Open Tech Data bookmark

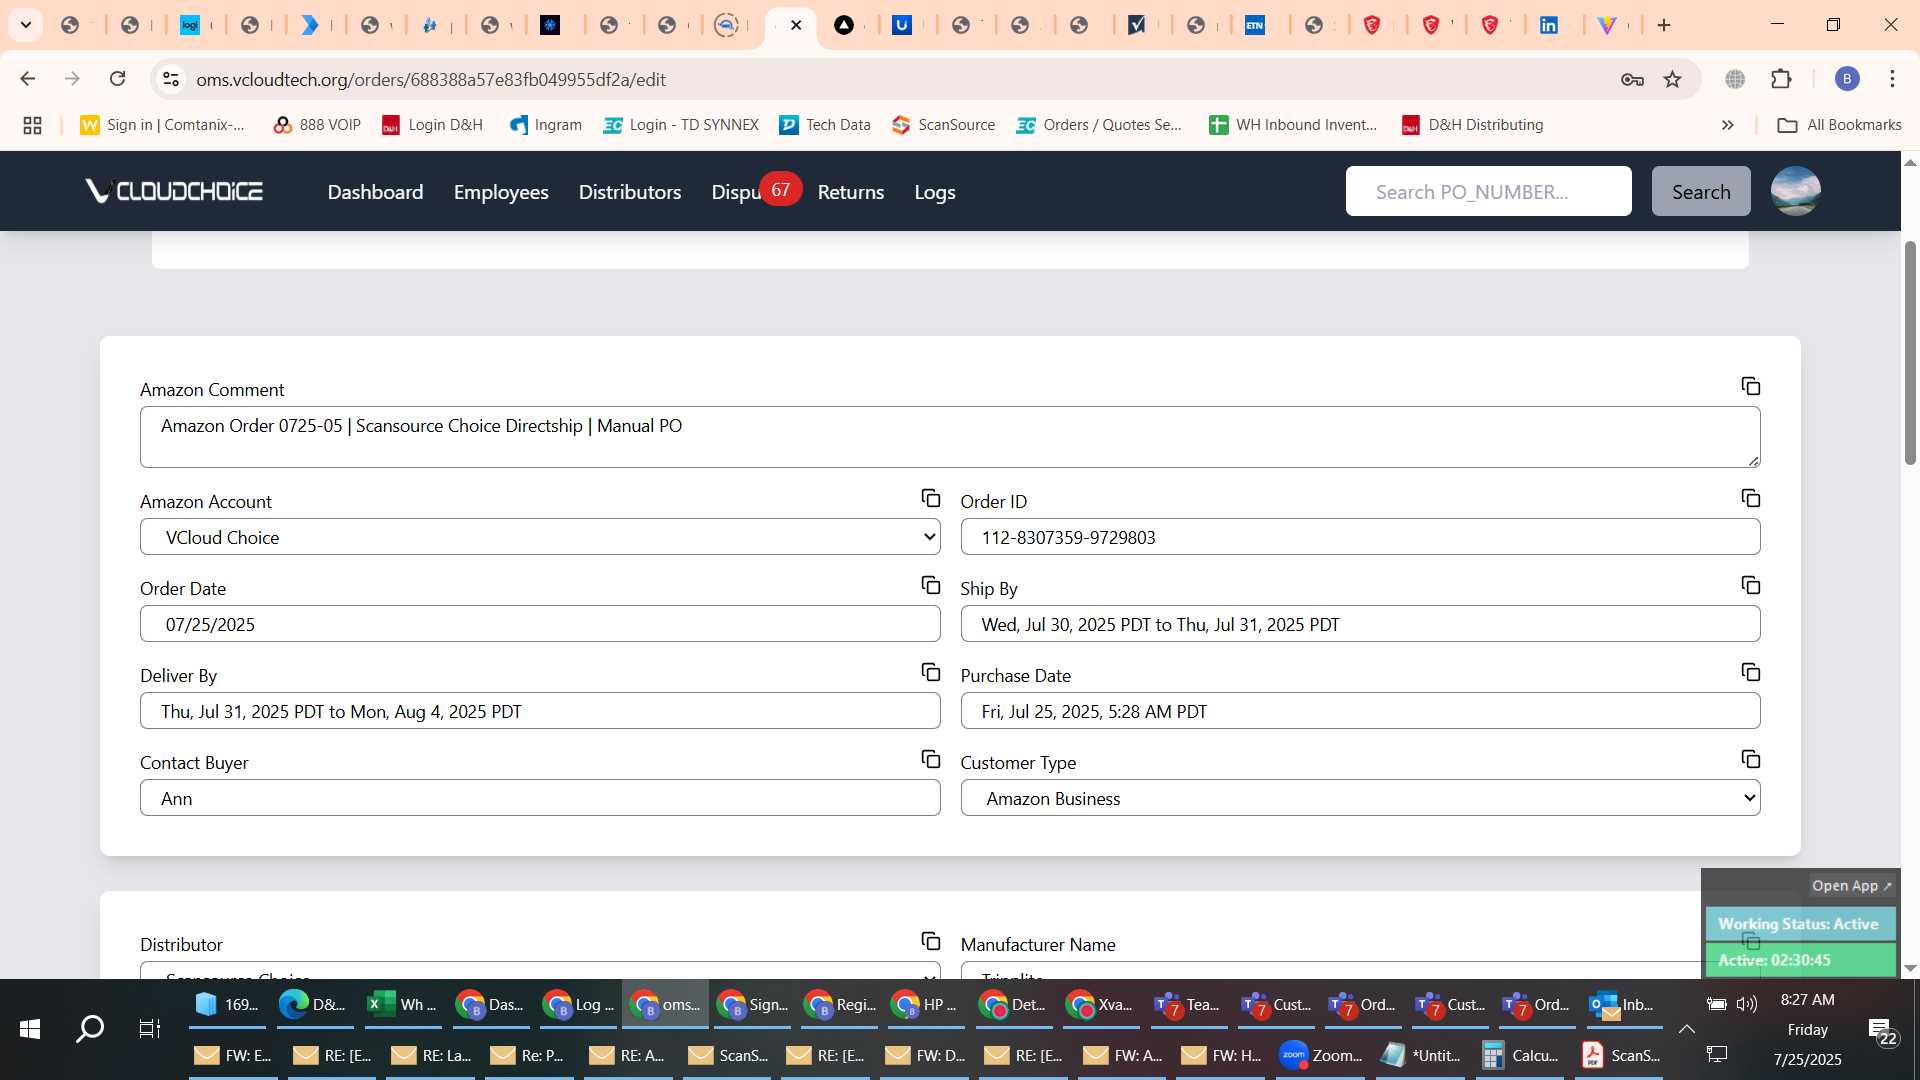825,125
